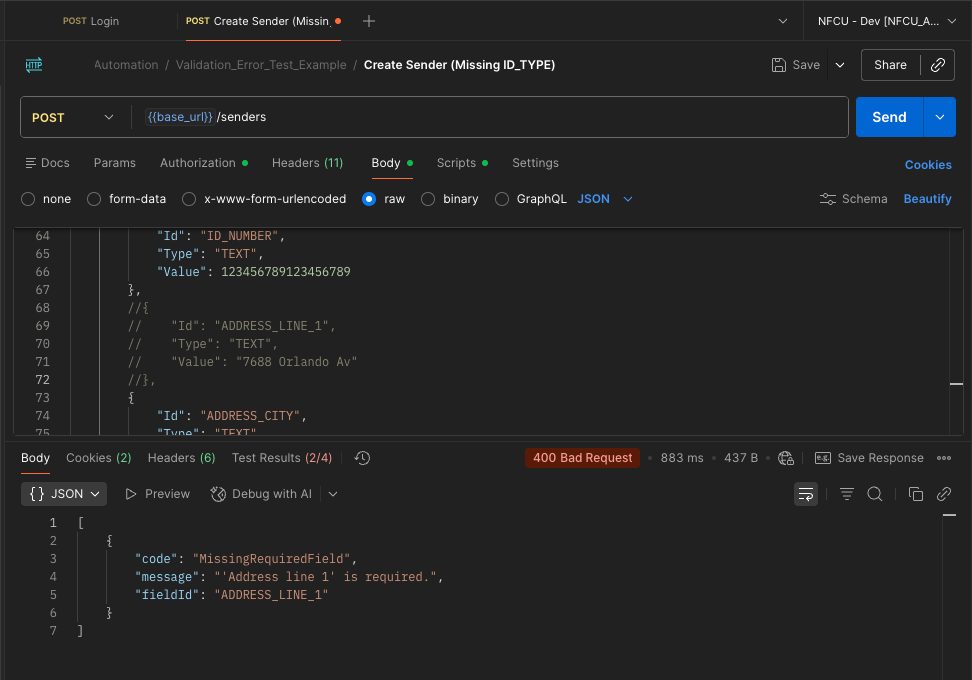
Task: Choose the binary body type radio
Action: pyautogui.click(x=428, y=199)
